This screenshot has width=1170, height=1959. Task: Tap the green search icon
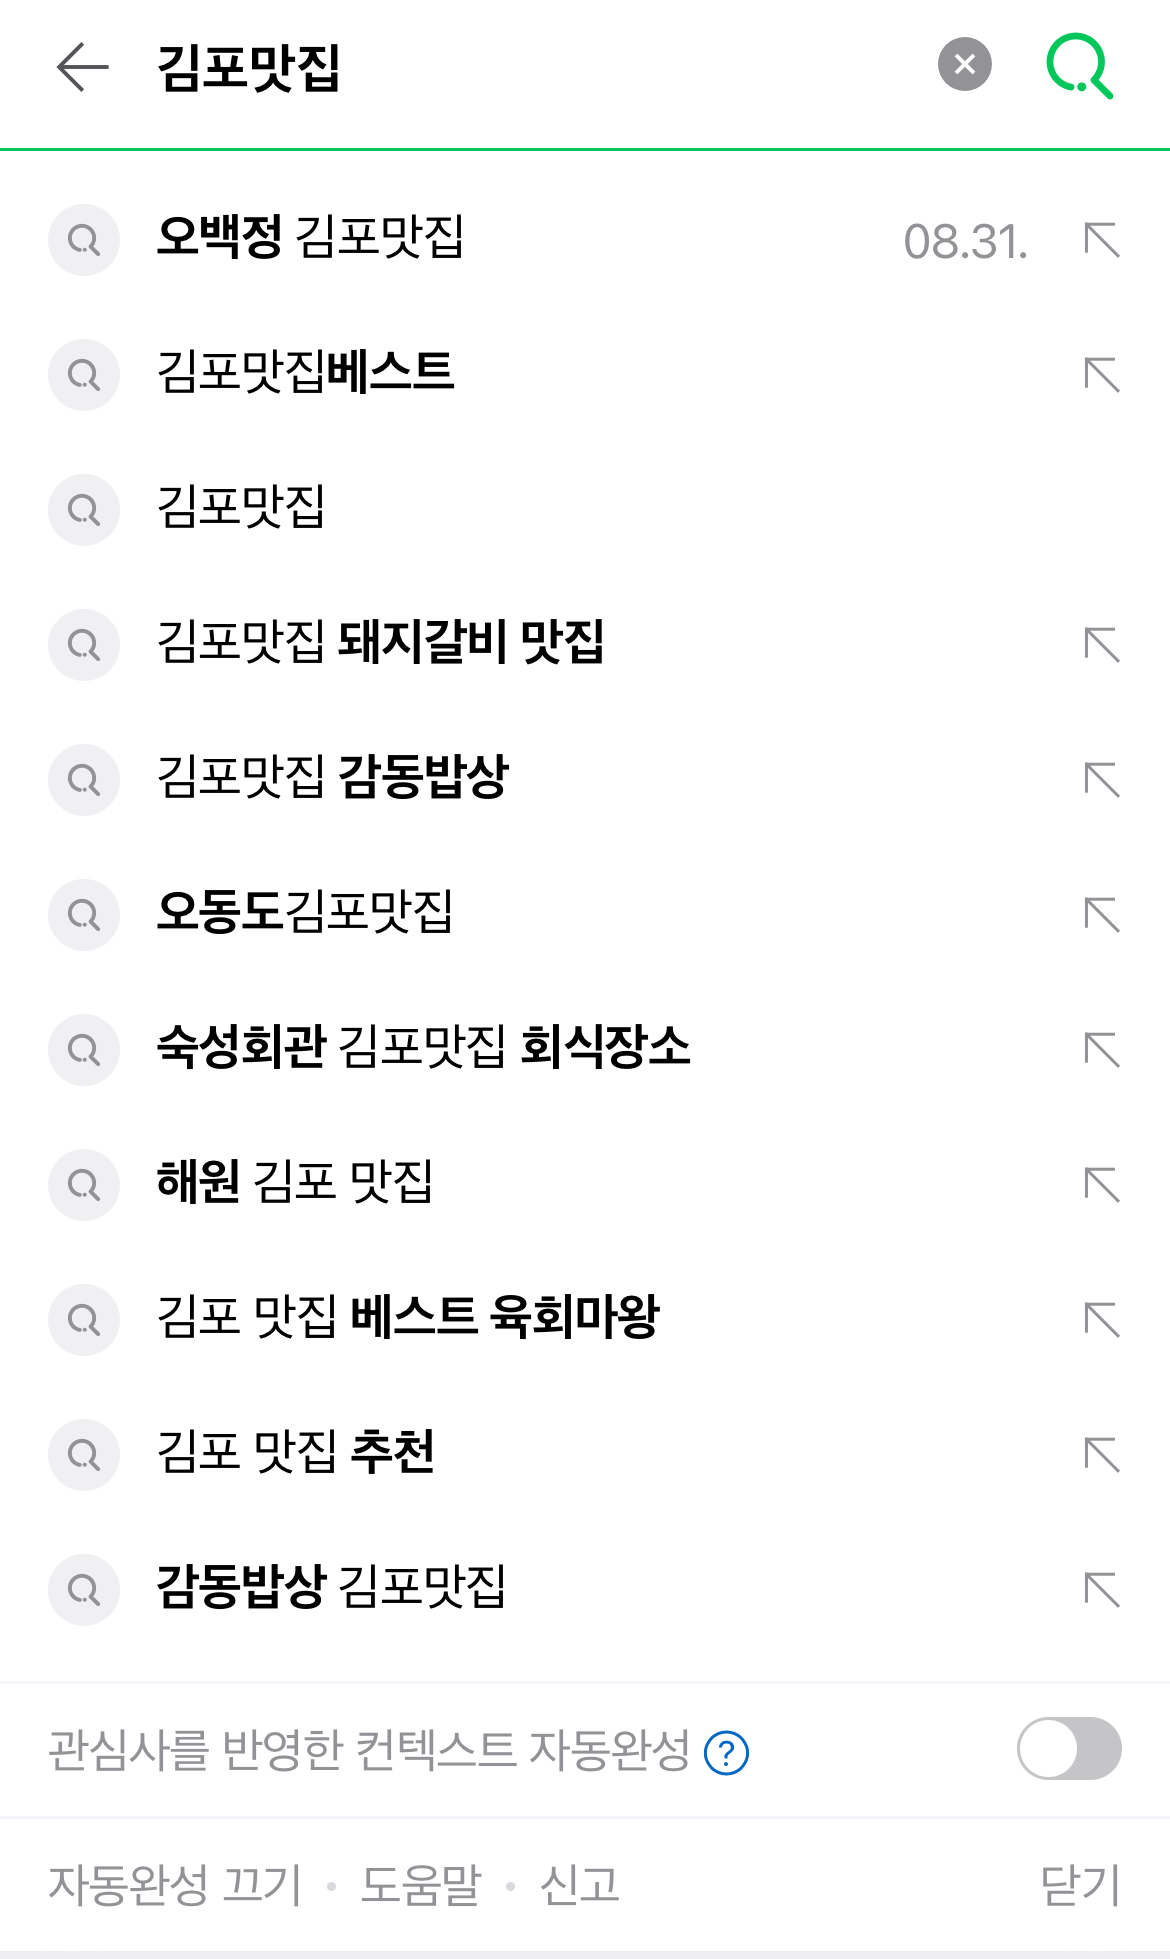point(1079,66)
